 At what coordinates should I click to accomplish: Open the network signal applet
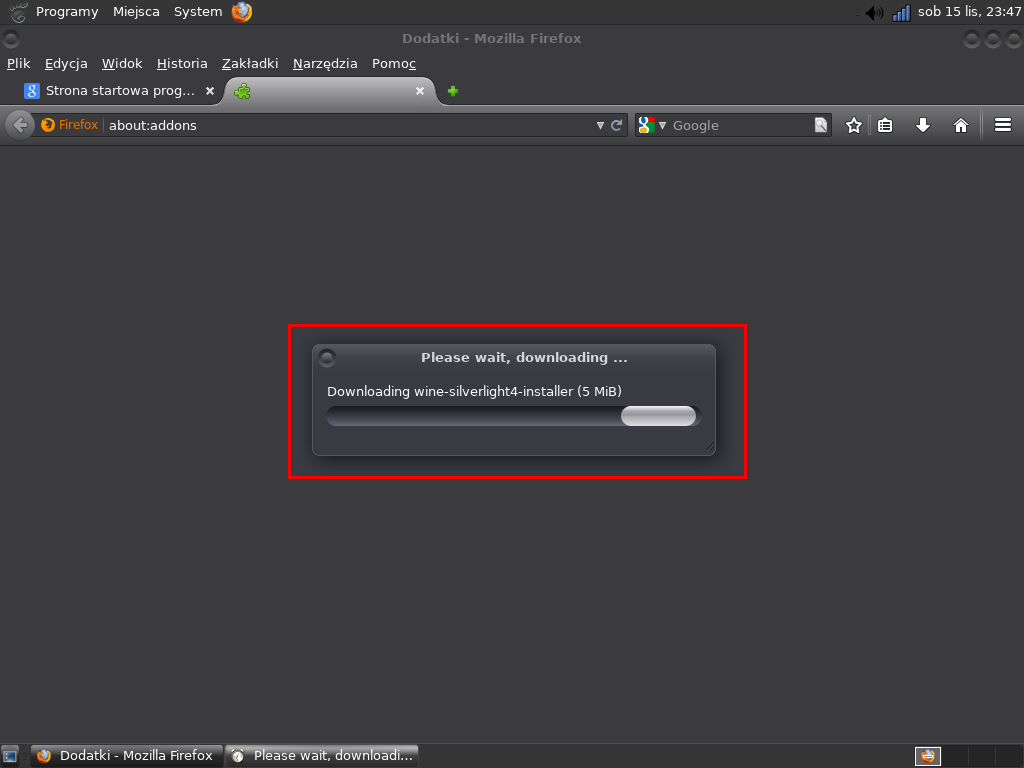tap(901, 12)
